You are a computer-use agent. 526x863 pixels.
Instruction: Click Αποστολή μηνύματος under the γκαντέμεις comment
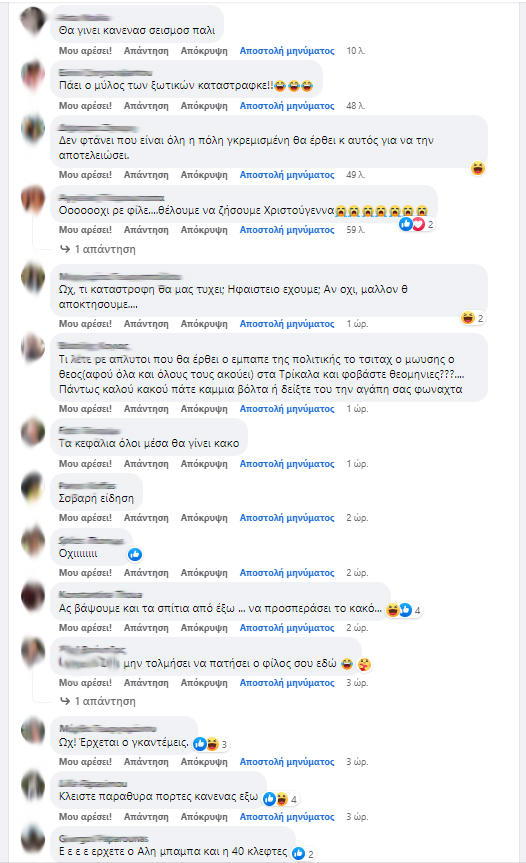click(x=287, y=762)
